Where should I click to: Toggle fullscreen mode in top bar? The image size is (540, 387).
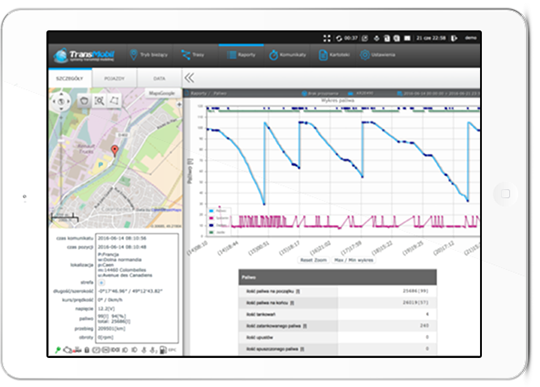click(x=327, y=38)
